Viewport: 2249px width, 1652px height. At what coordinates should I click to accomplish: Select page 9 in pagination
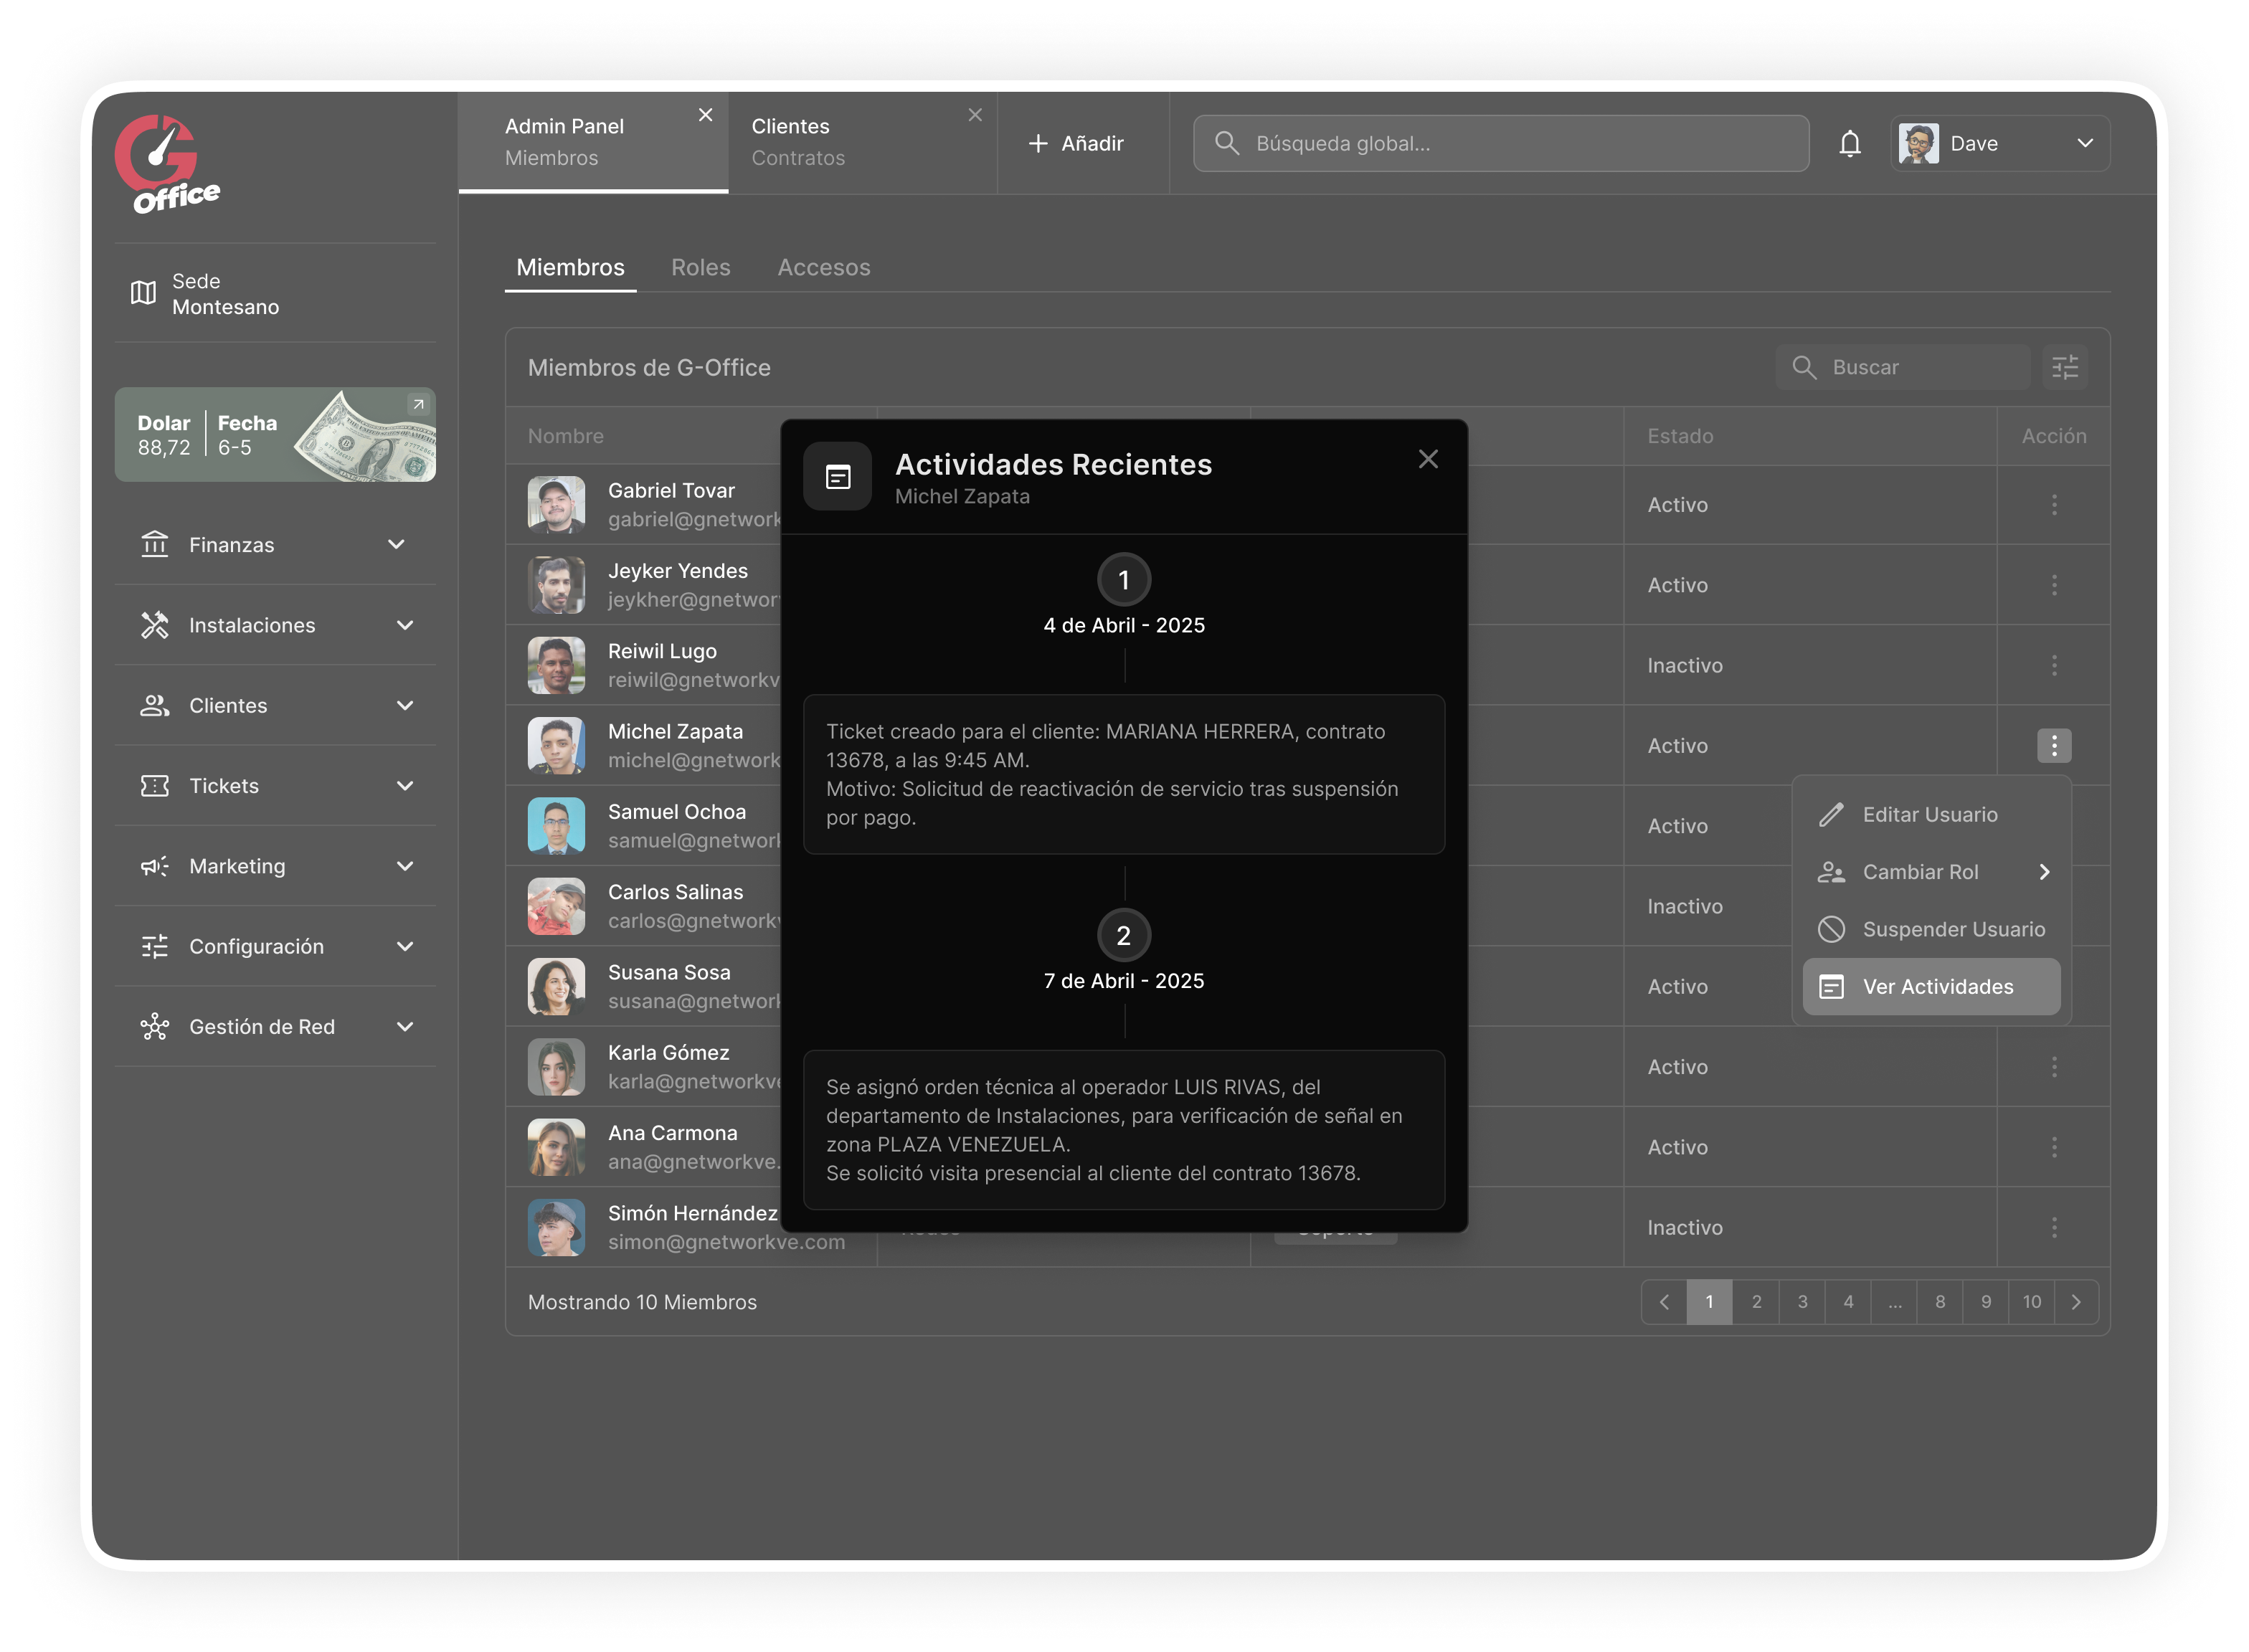click(1985, 1301)
